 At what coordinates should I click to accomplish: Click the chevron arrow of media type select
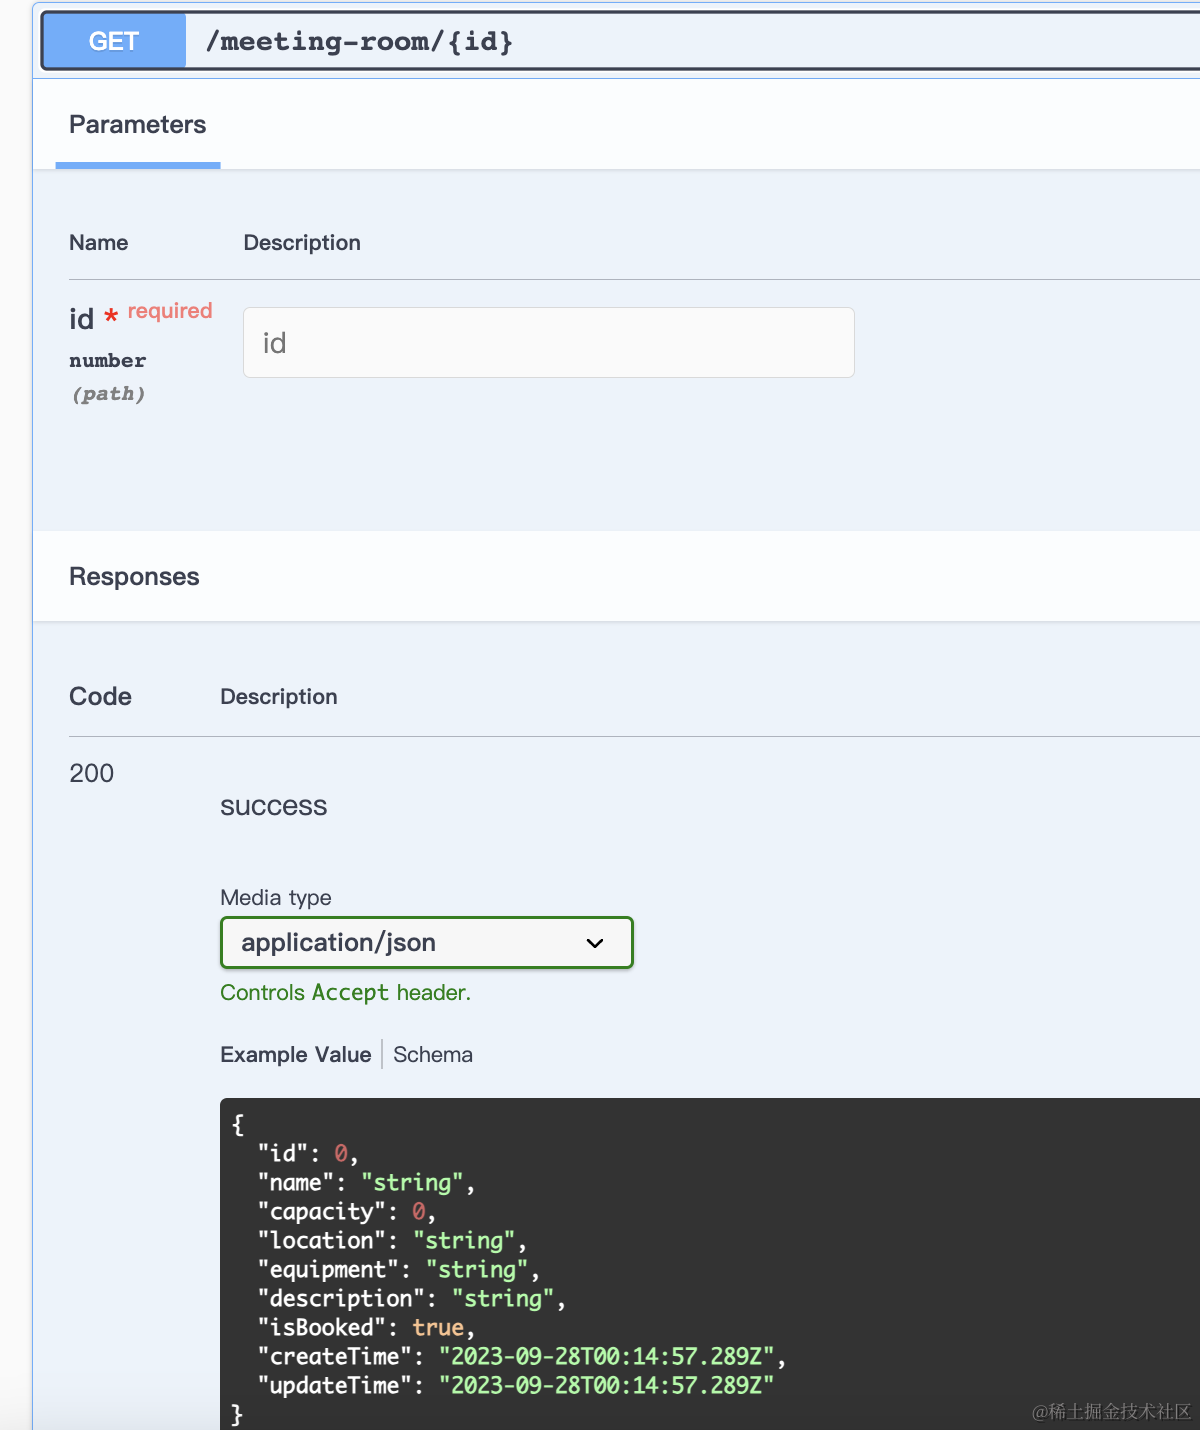click(595, 943)
